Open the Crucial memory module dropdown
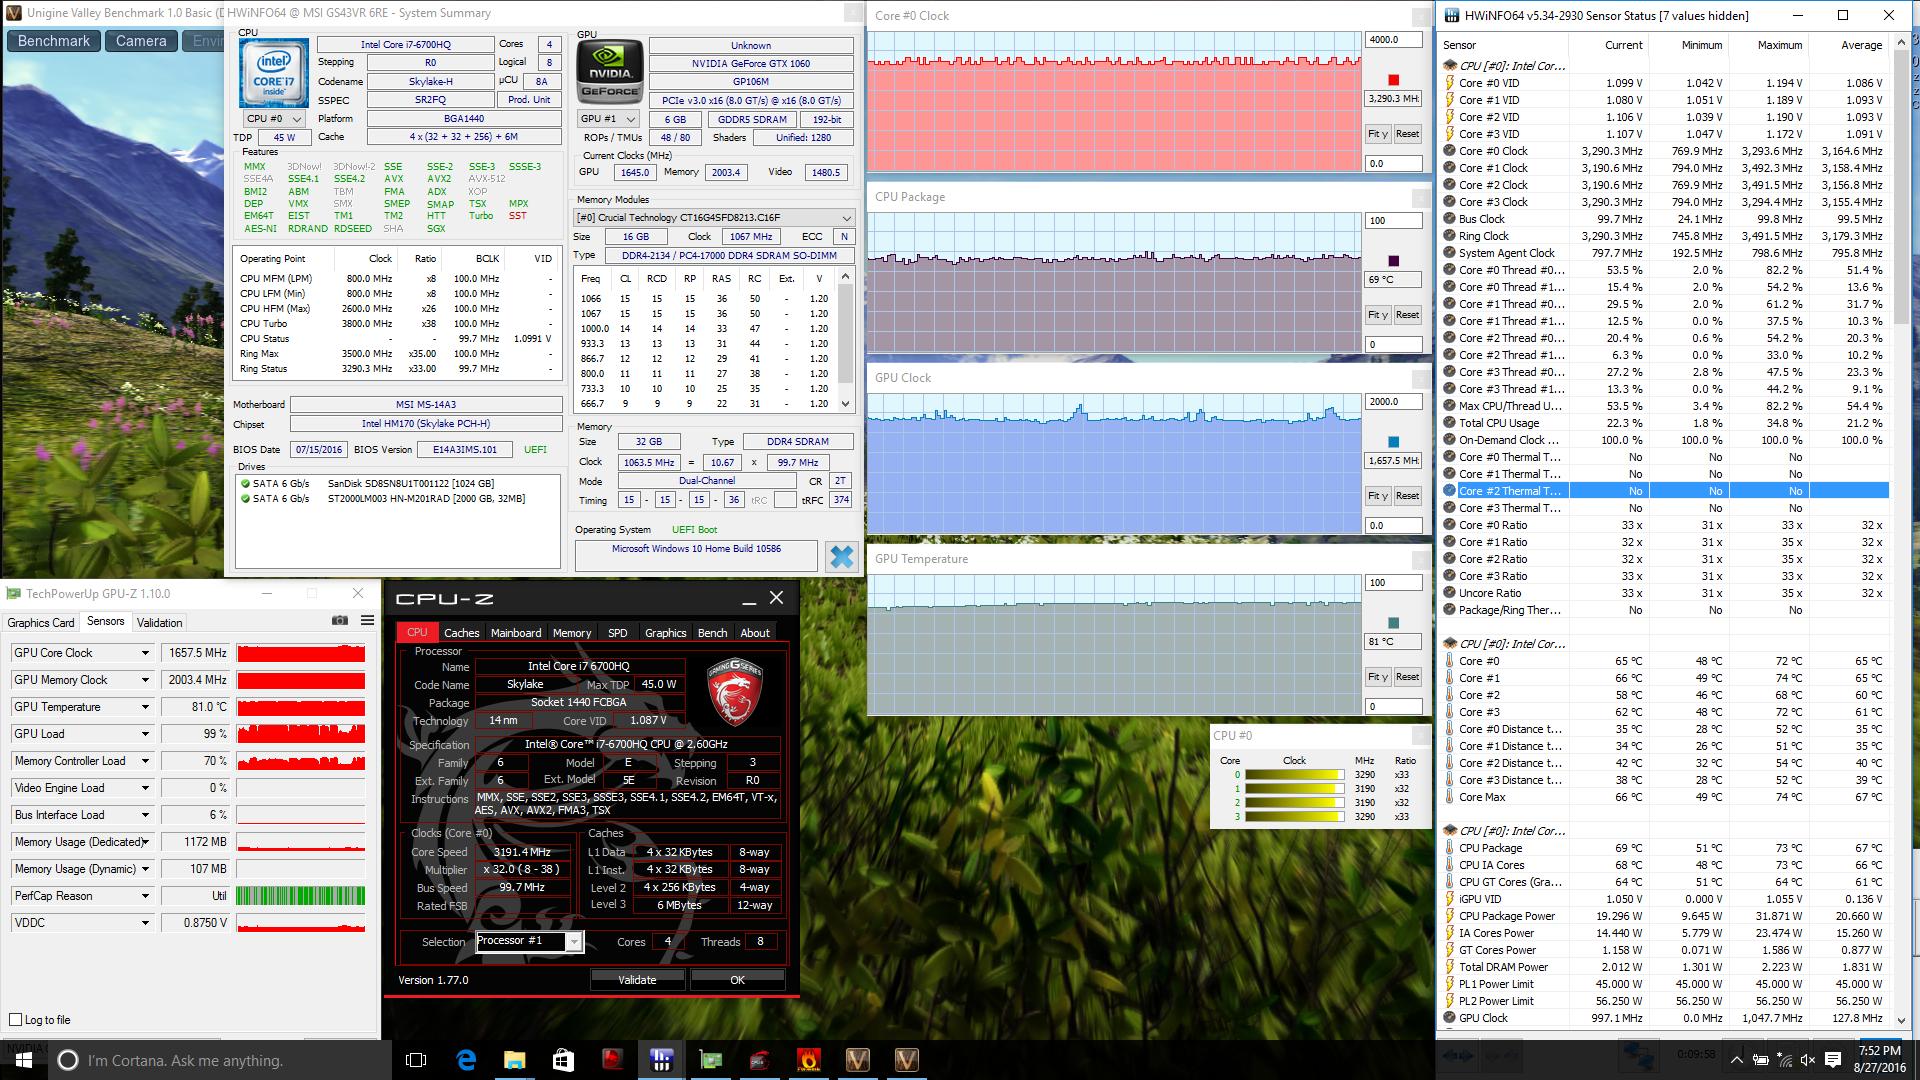This screenshot has width=1920, height=1080. click(x=846, y=218)
